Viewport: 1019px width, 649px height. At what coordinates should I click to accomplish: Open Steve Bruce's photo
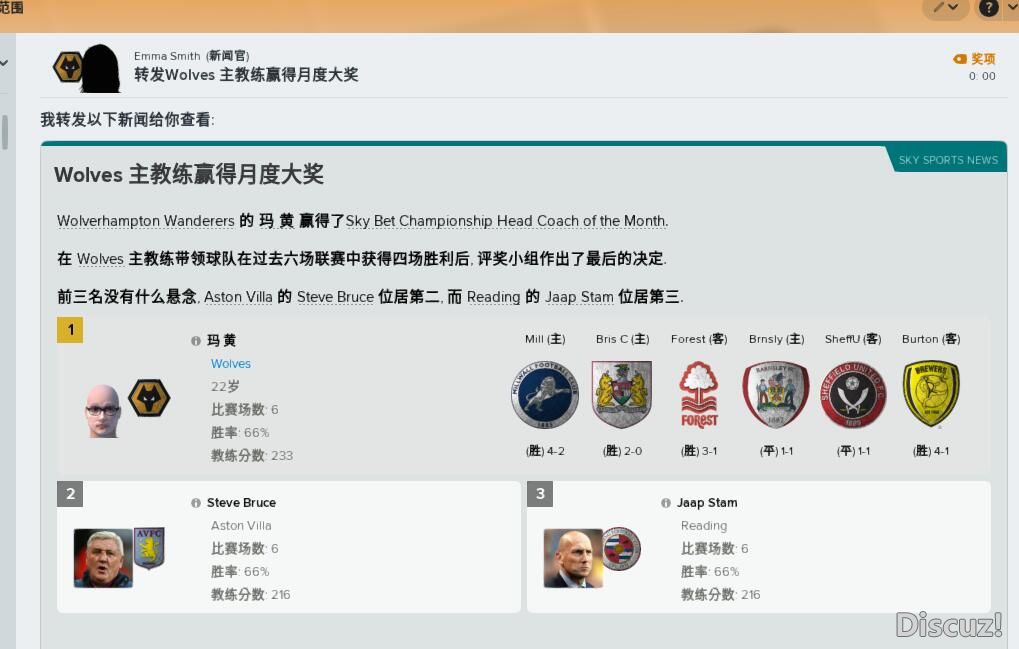103,558
